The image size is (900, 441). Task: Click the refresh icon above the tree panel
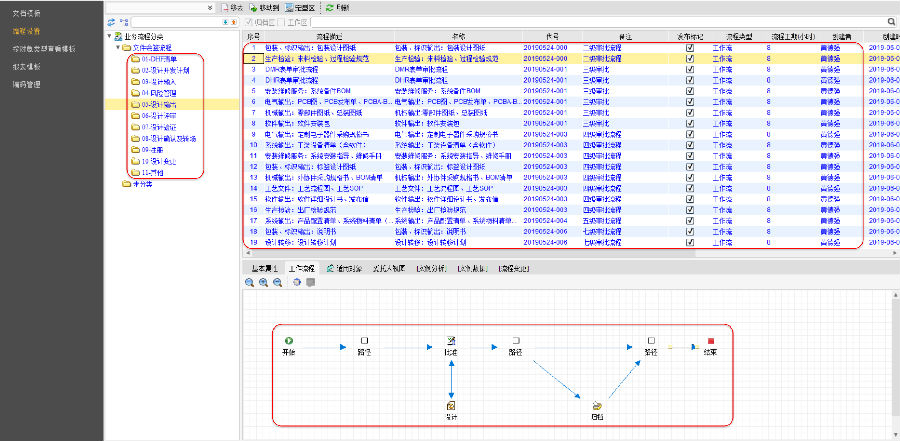[110, 21]
